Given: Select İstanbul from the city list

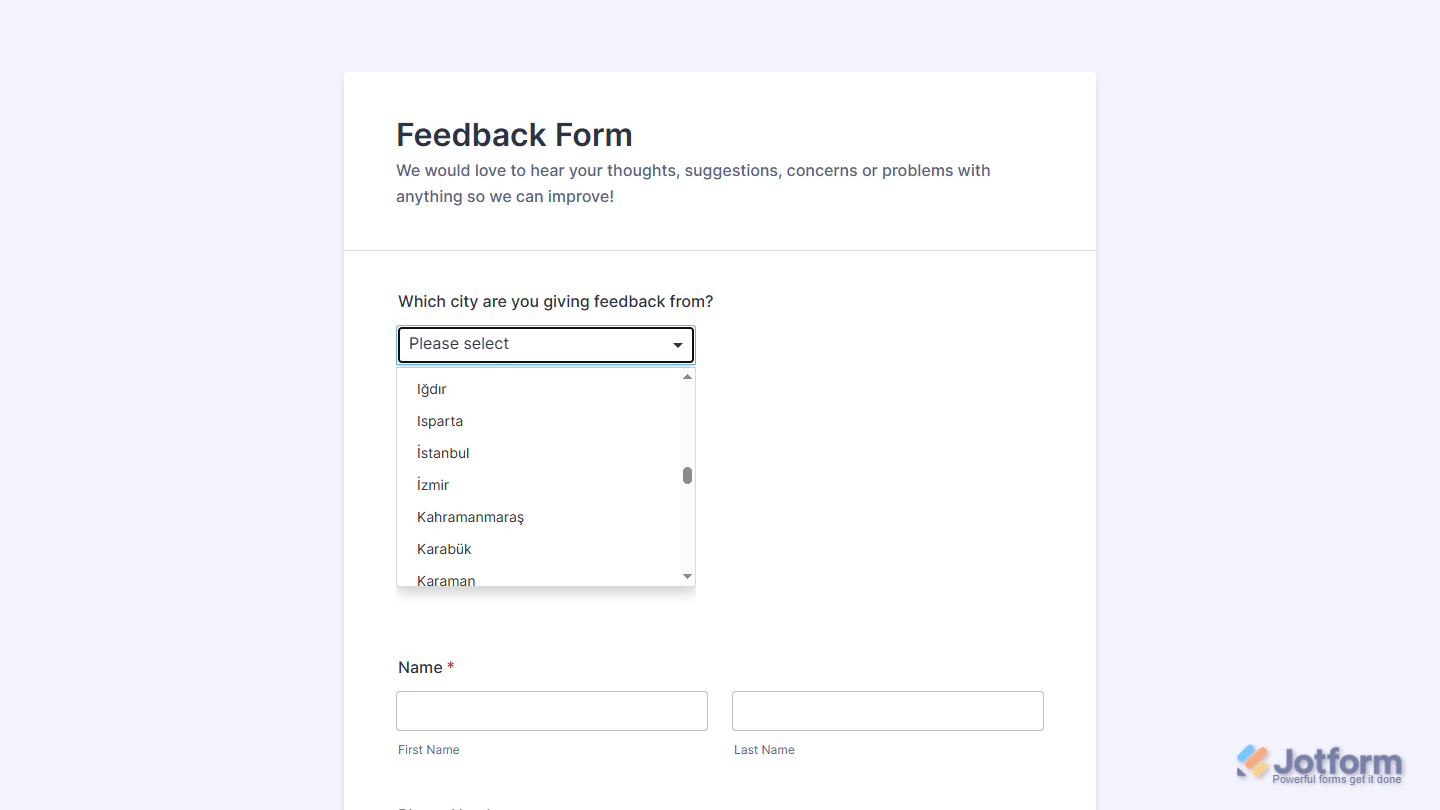Looking at the screenshot, I should pos(443,453).
